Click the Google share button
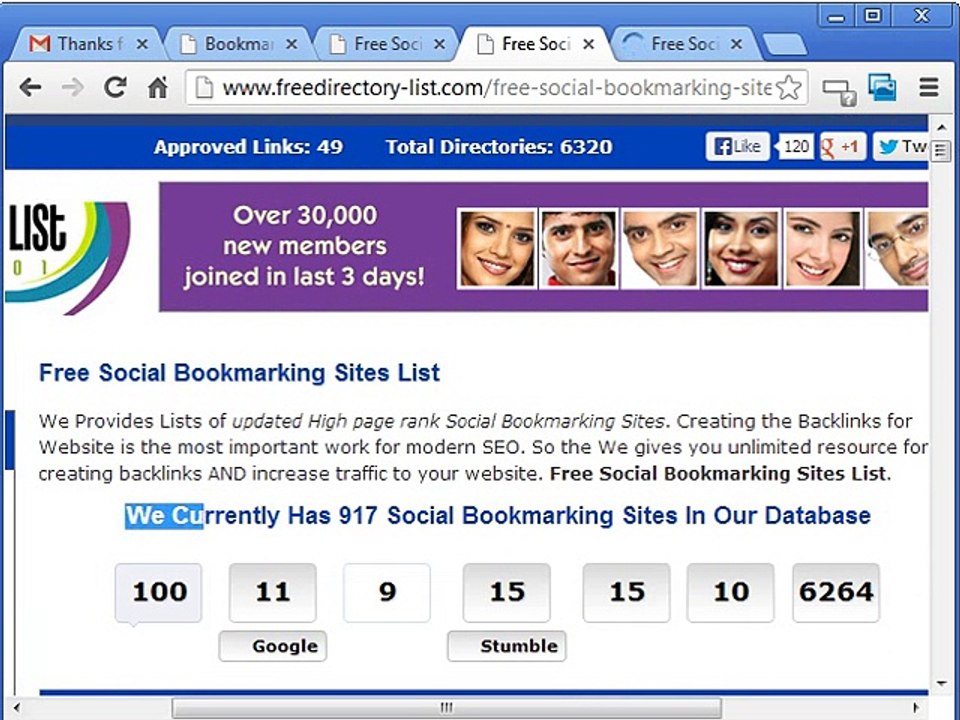960x720 pixels. [272, 646]
